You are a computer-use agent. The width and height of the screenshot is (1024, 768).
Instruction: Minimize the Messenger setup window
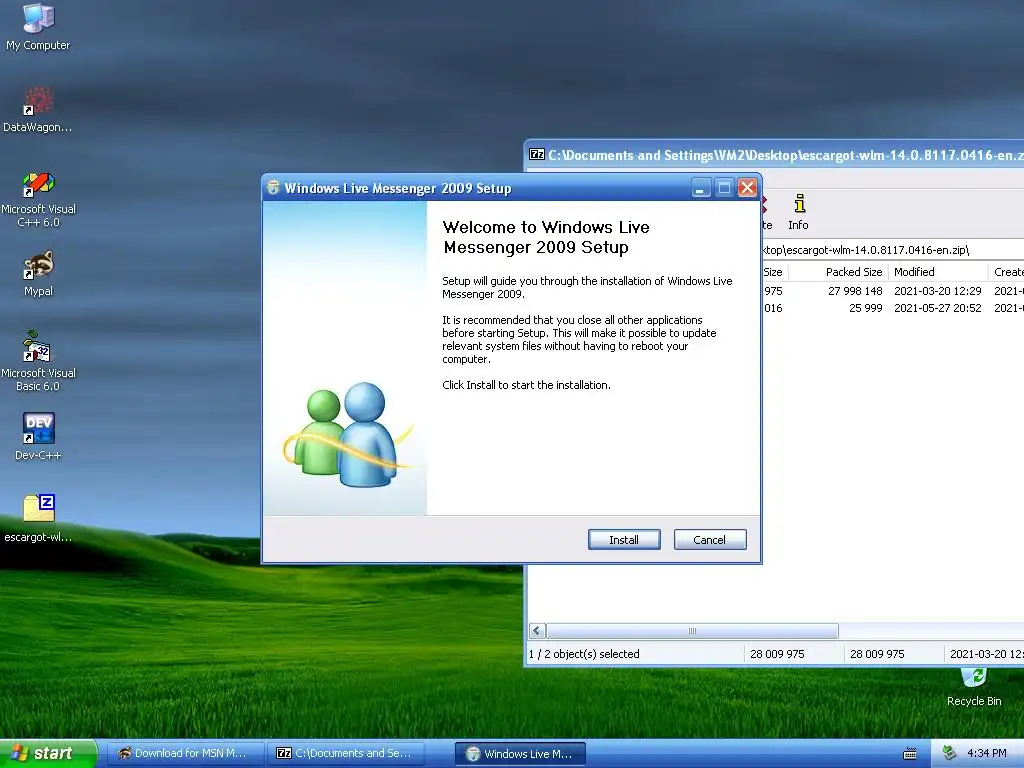(700, 188)
